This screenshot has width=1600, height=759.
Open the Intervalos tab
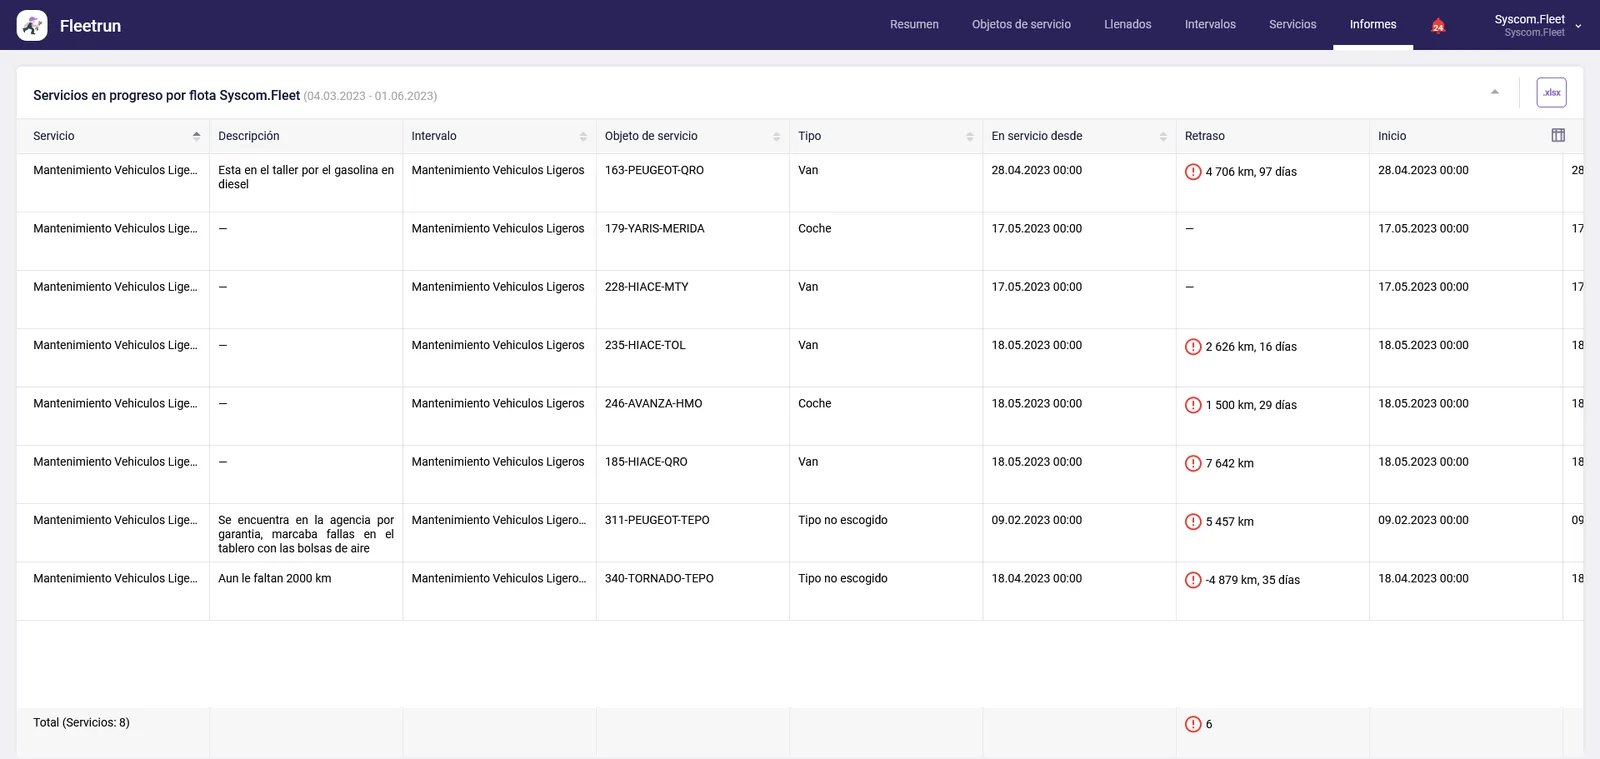[x=1210, y=25]
